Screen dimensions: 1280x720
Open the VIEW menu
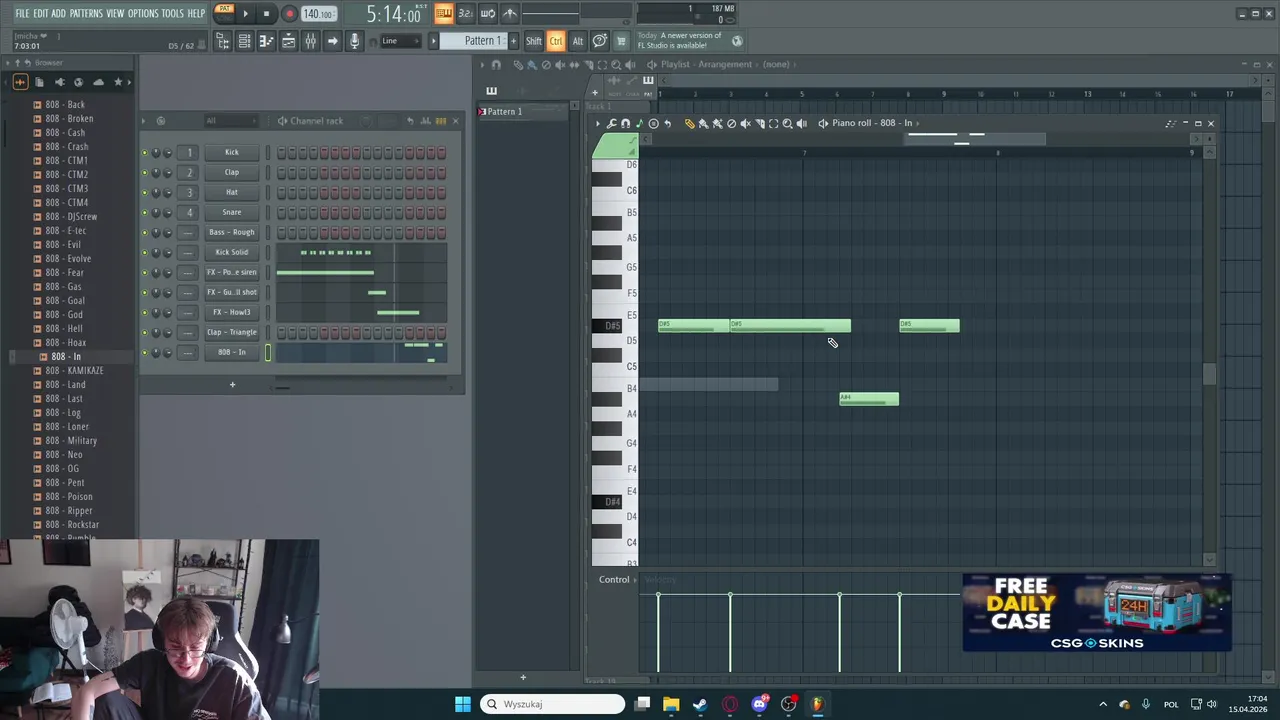click(115, 13)
